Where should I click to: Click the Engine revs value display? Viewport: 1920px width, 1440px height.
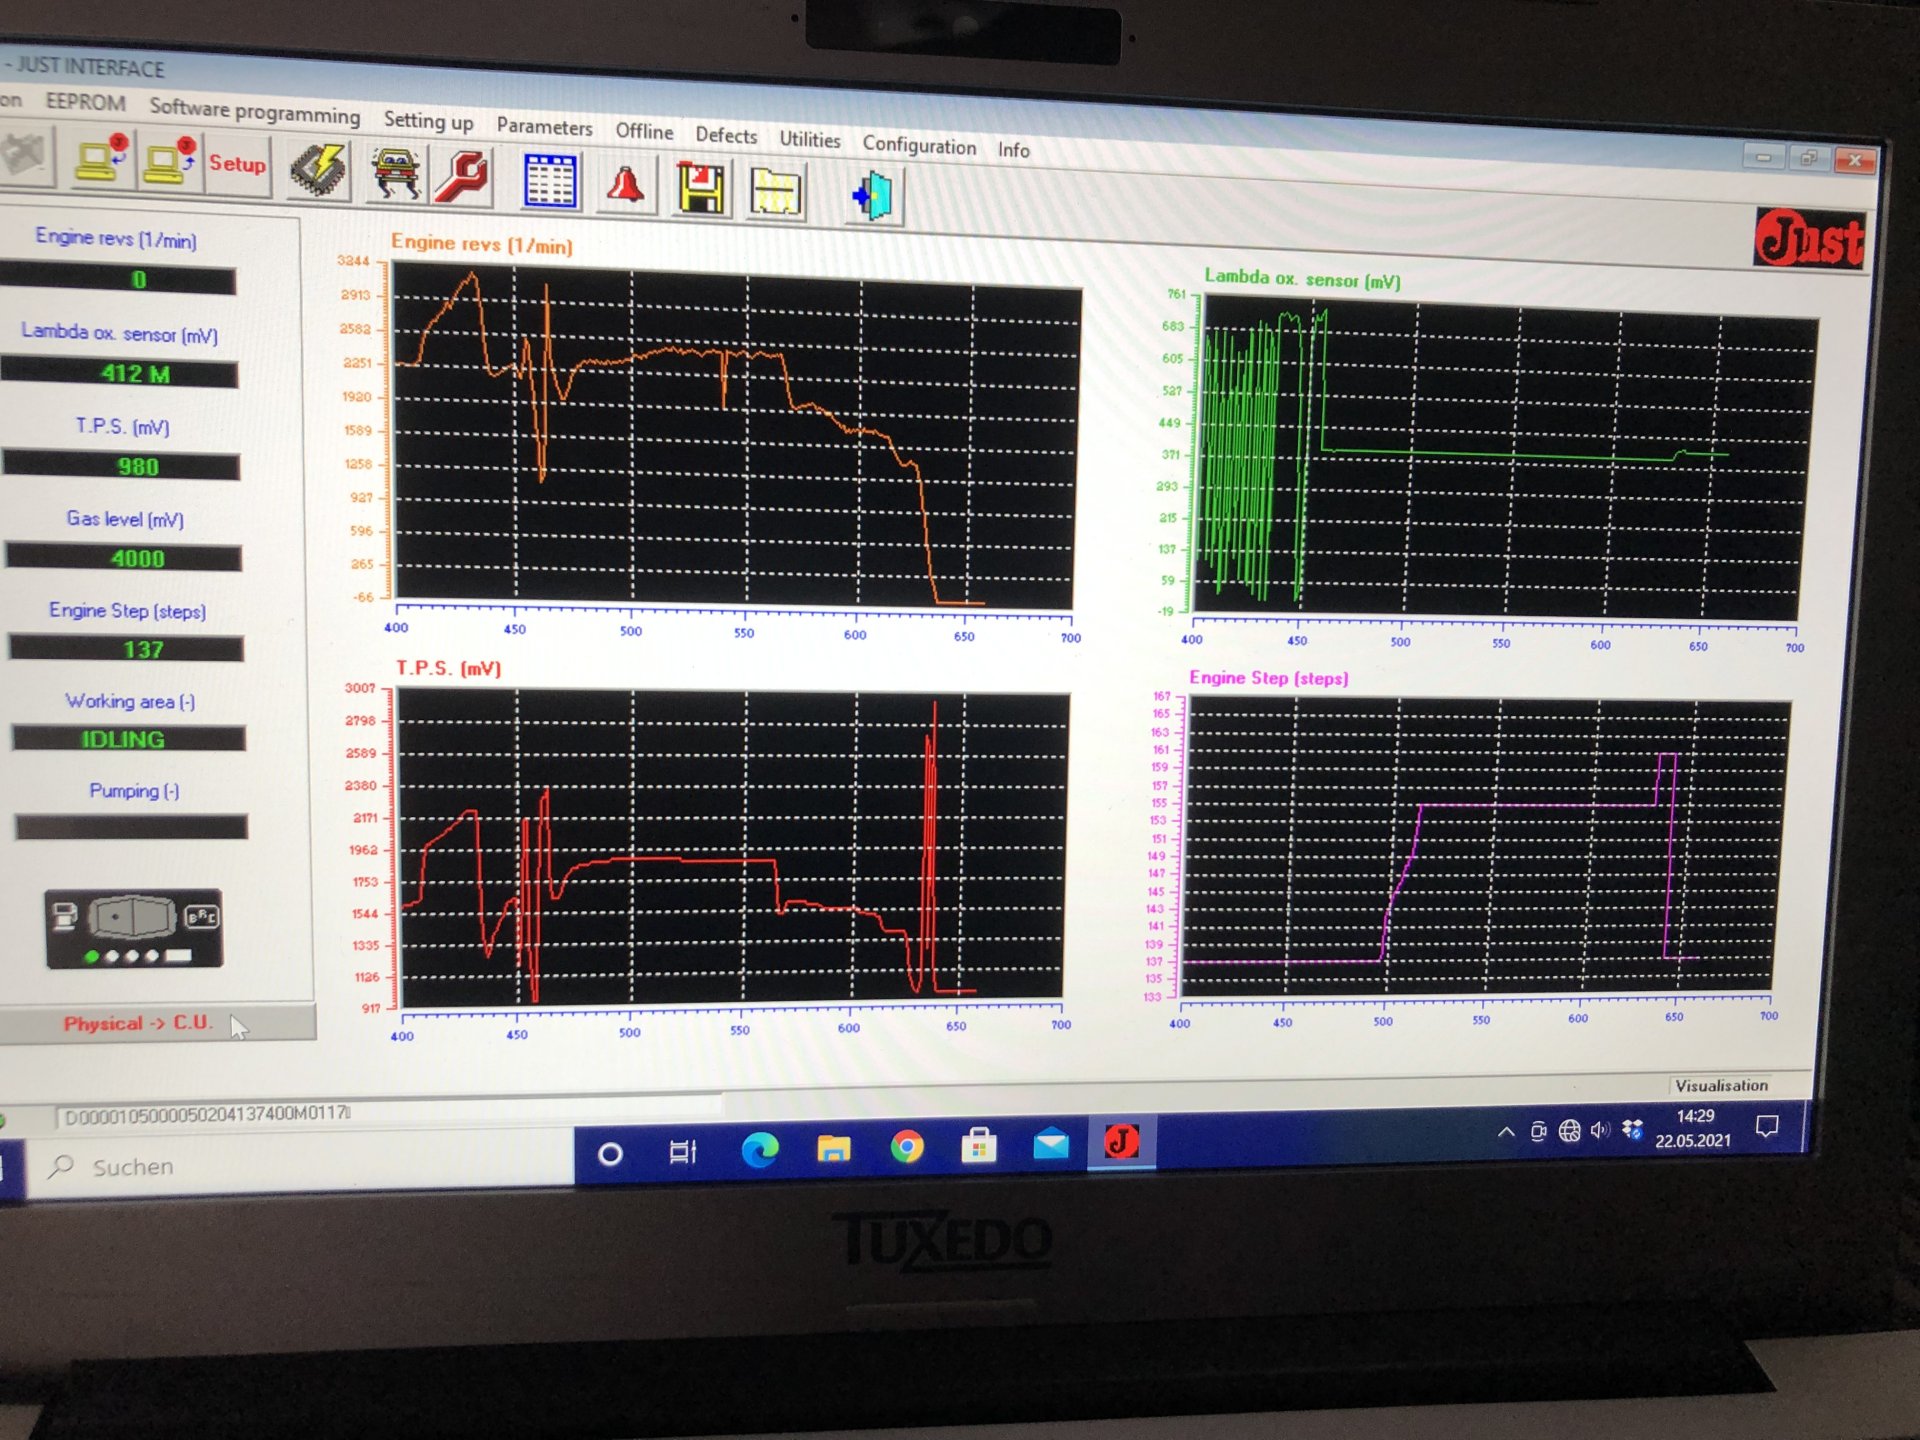[118, 279]
